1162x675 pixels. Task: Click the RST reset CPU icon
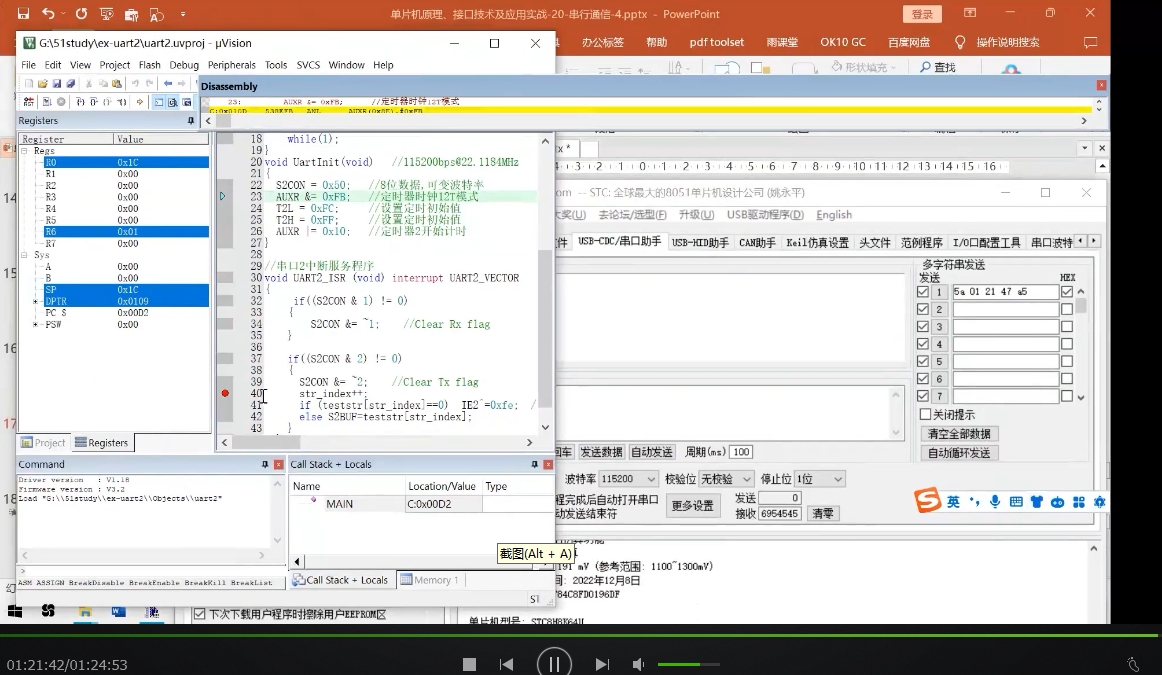[x=28, y=102]
